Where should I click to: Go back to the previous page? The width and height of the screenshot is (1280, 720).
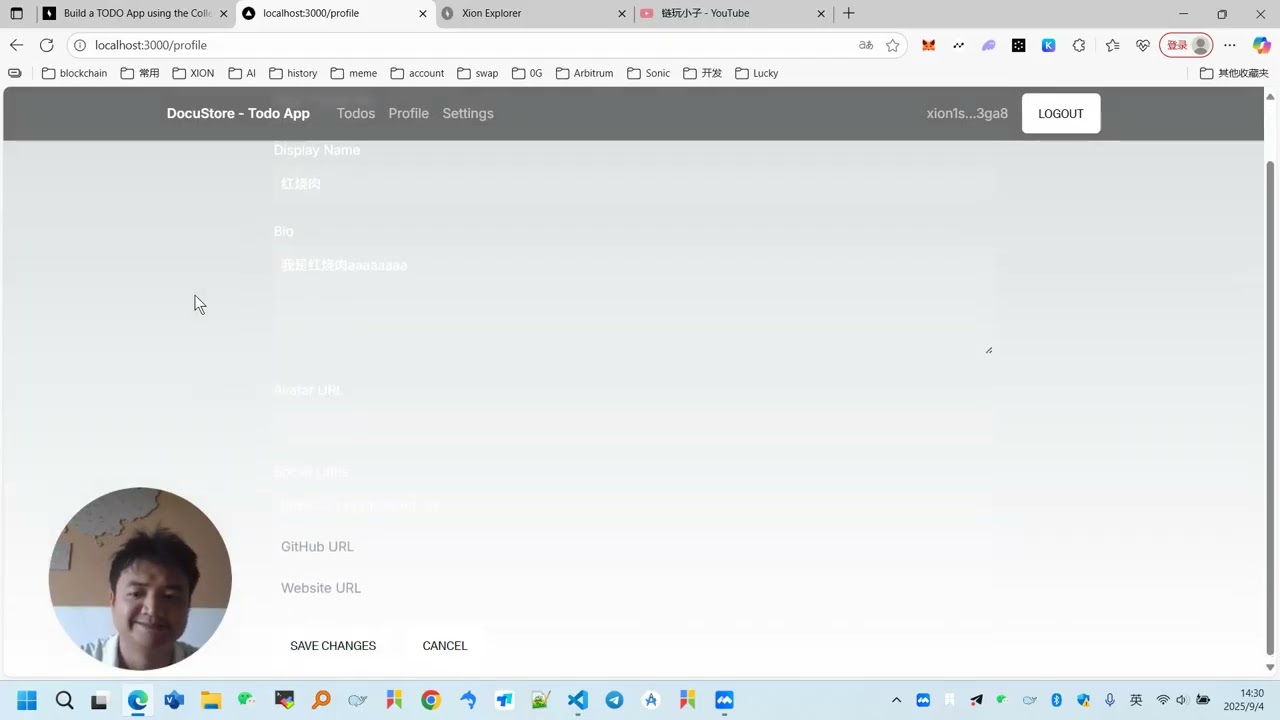coord(16,45)
